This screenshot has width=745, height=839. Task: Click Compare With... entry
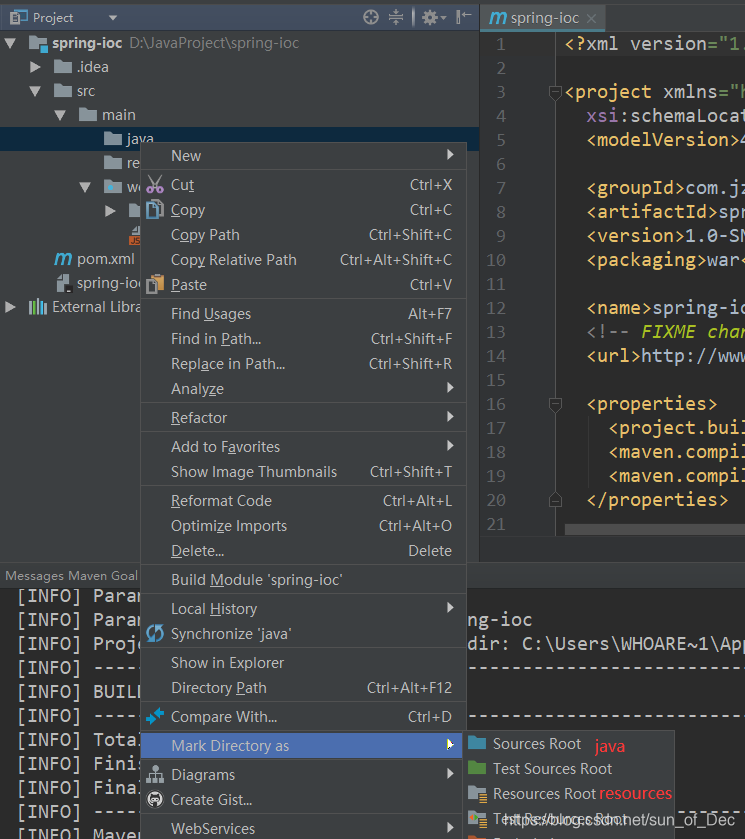click(x=303, y=717)
